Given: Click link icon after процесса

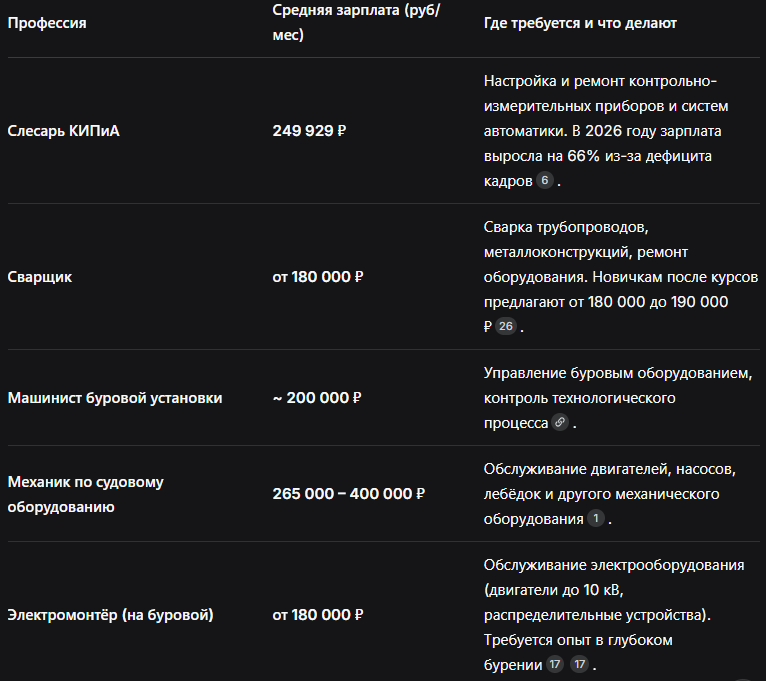Looking at the screenshot, I should pos(560,422).
